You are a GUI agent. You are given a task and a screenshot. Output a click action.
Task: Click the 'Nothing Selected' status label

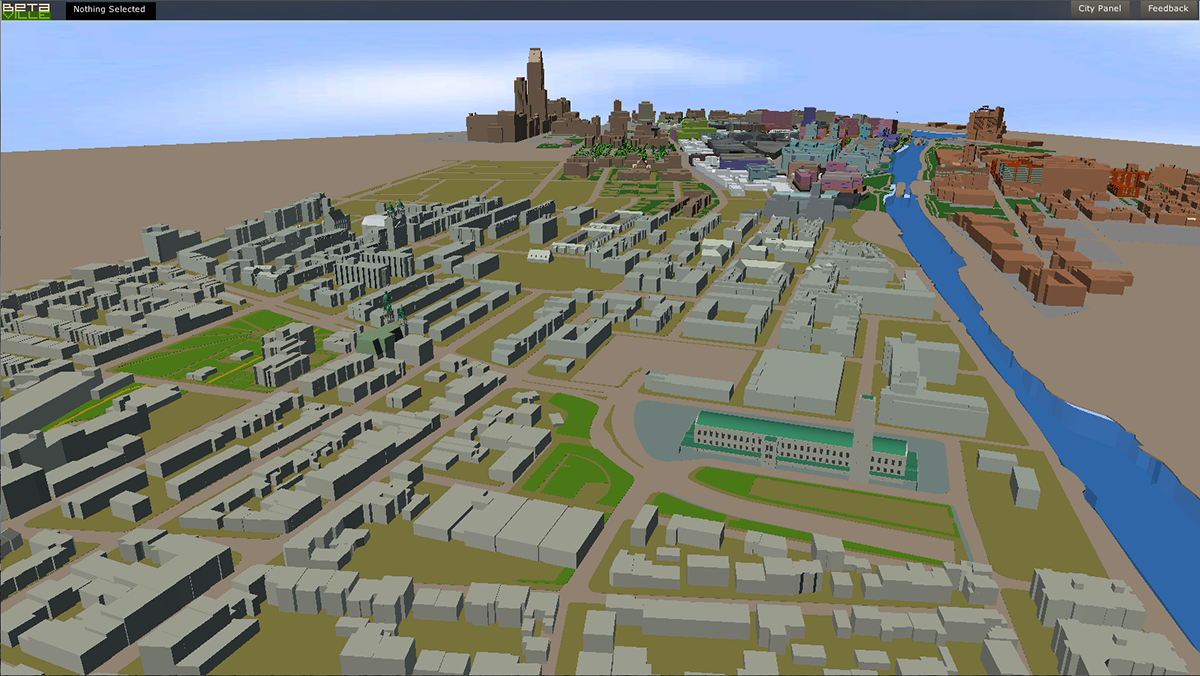point(110,10)
